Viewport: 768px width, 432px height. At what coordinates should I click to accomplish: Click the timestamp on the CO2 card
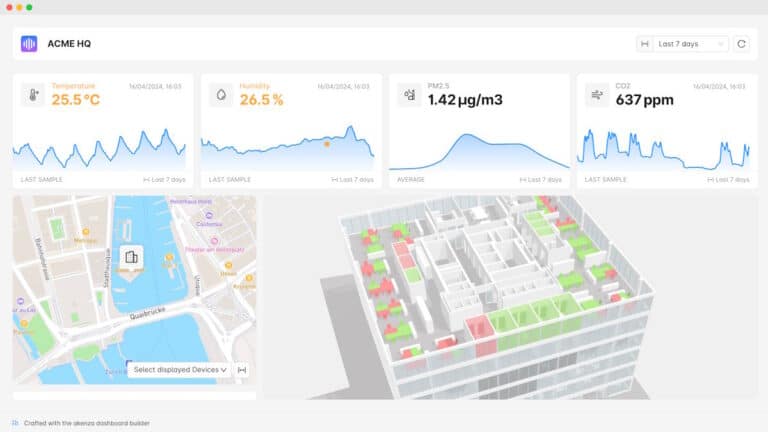tap(719, 86)
